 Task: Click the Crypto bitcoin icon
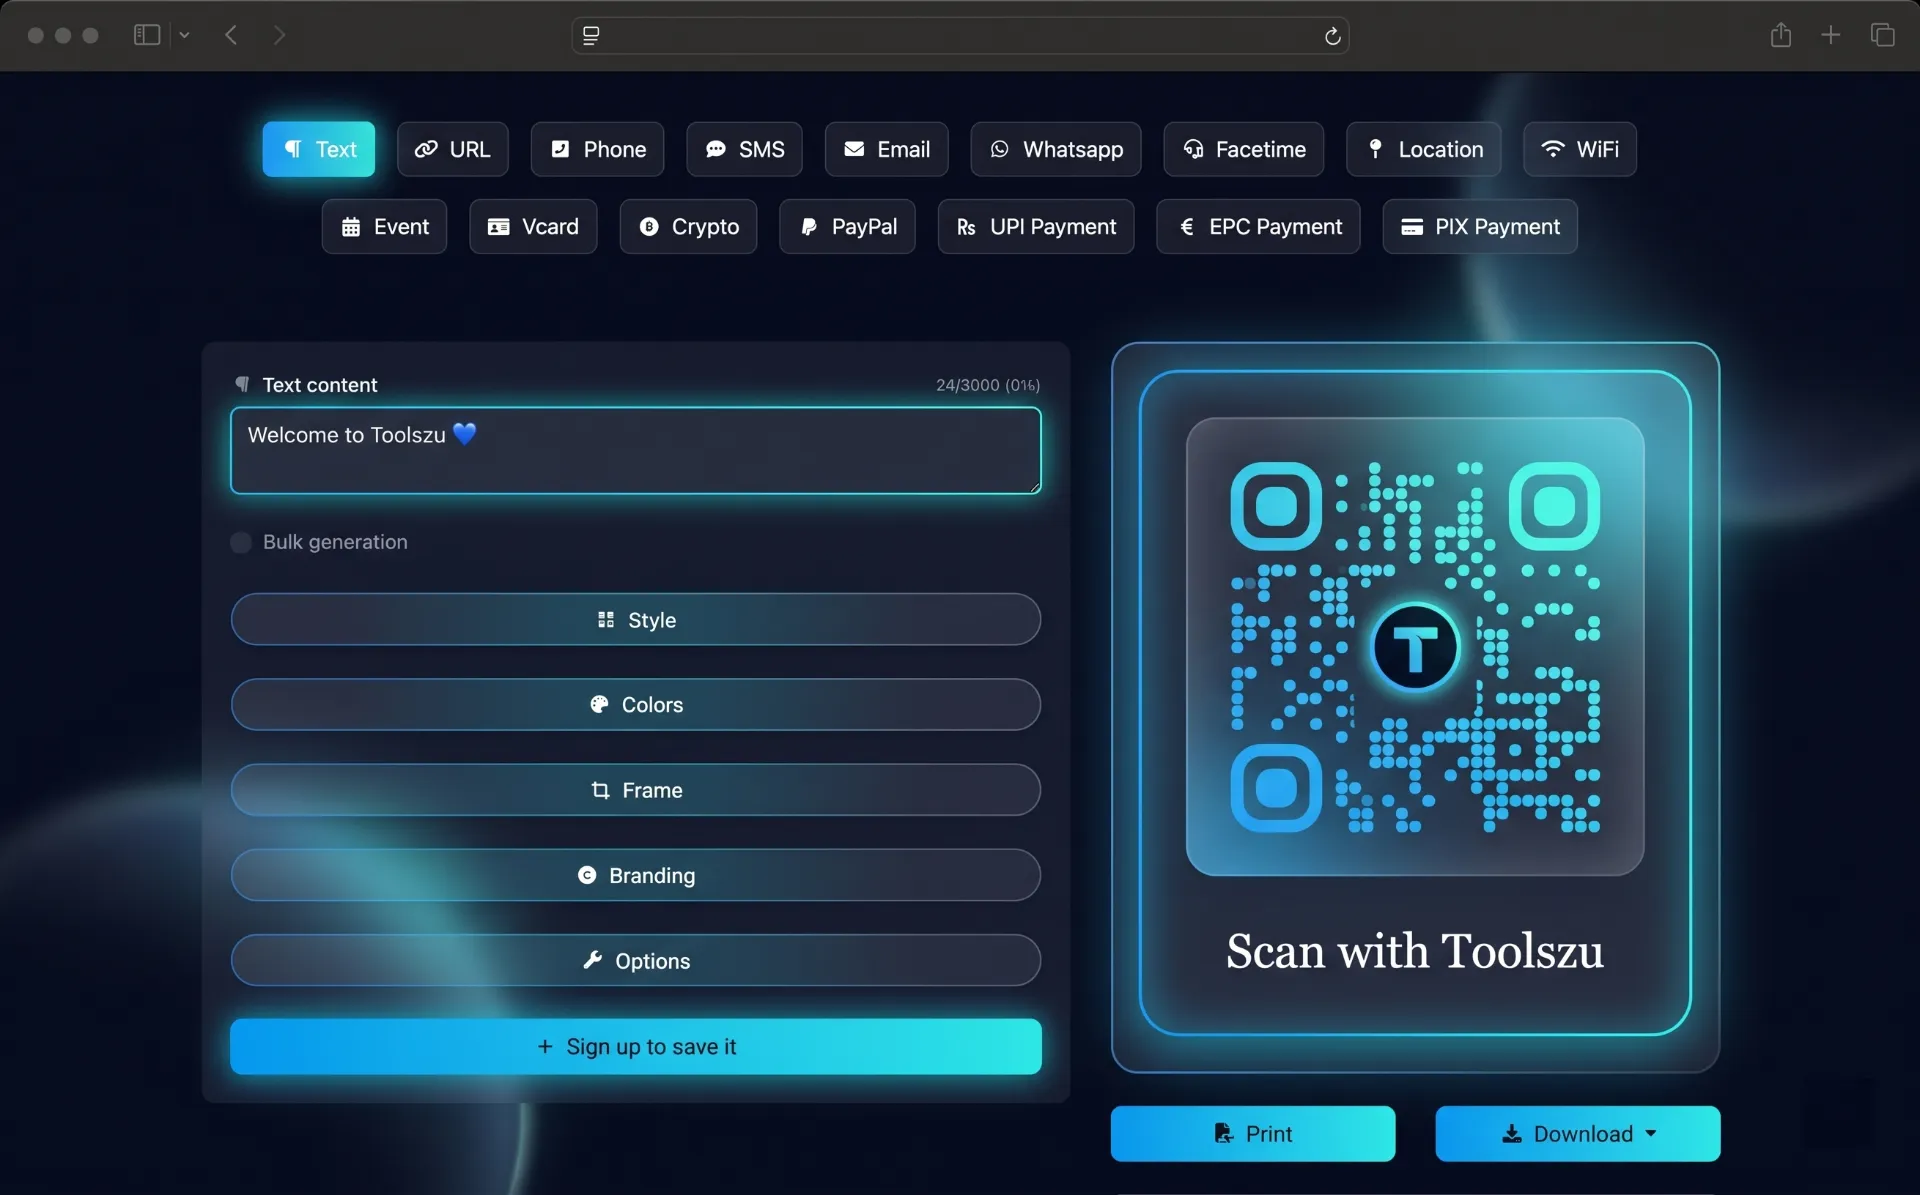(649, 227)
